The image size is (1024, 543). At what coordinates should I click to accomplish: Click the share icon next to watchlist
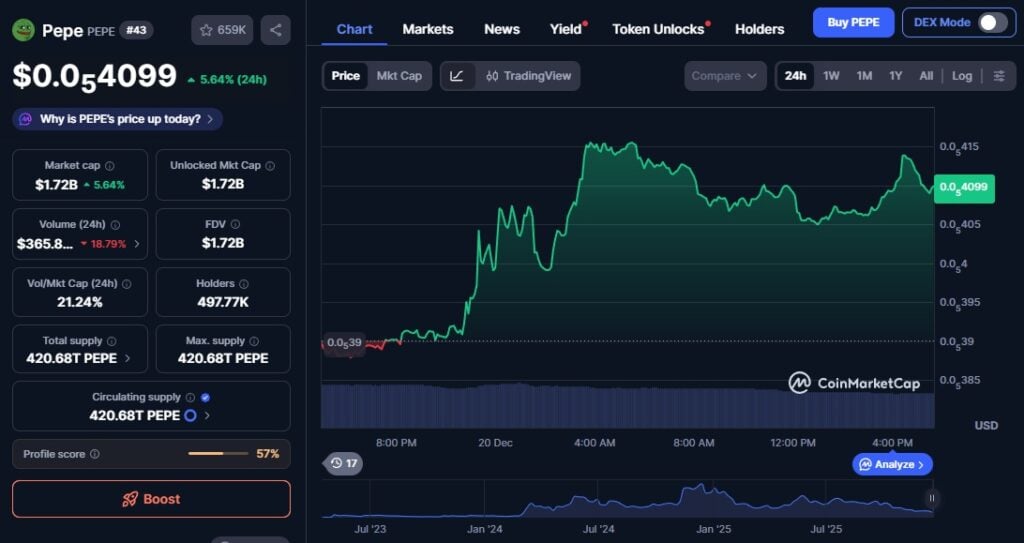coord(275,30)
